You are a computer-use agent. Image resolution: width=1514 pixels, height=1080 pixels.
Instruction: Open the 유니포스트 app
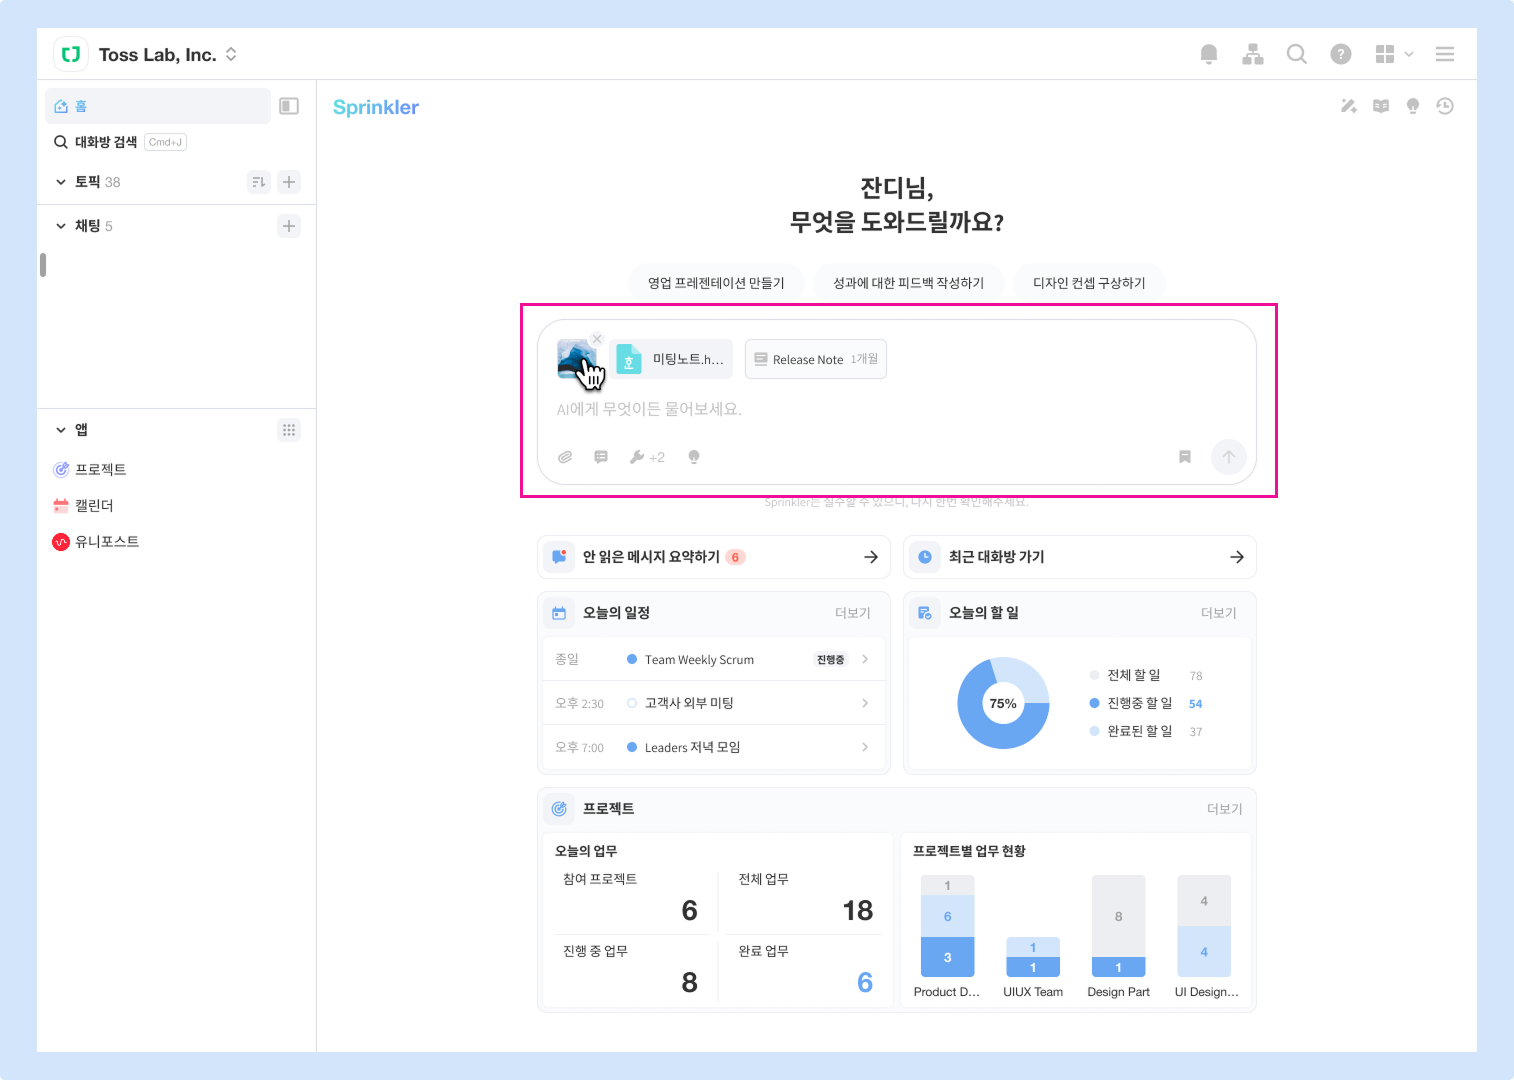(x=96, y=542)
